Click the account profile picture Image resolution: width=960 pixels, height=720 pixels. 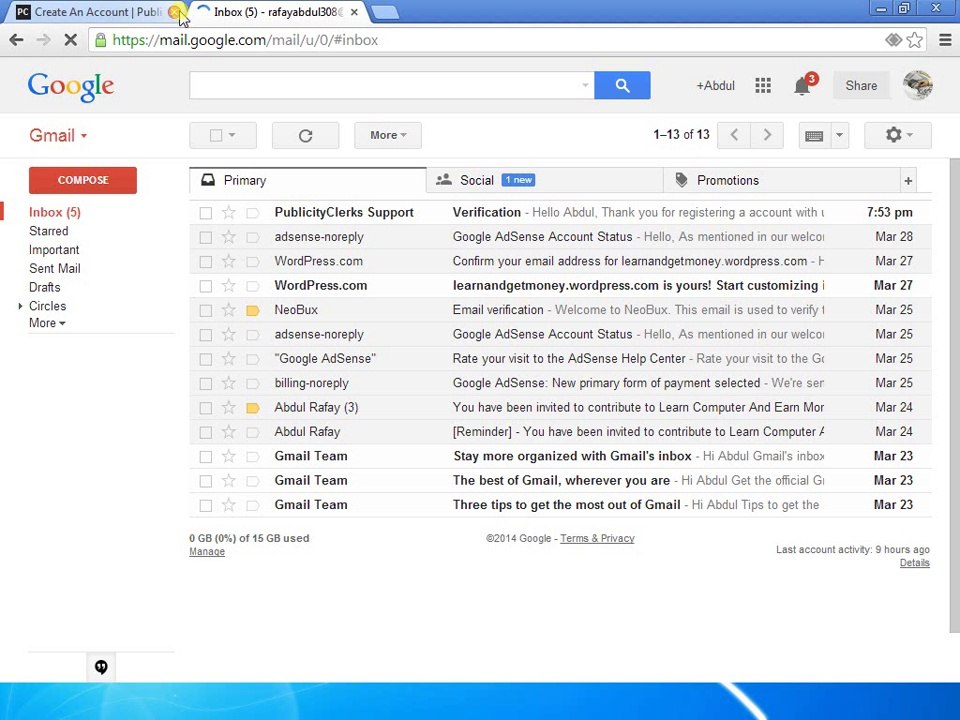[917, 85]
